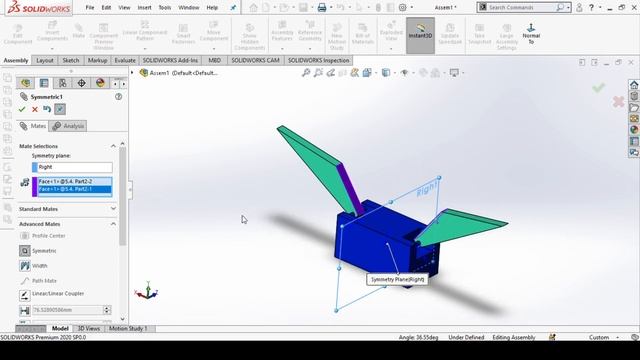This screenshot has width=640, height=360.
Task: Open the PropertyManager tab icon
Action: [x=44, y=83]
